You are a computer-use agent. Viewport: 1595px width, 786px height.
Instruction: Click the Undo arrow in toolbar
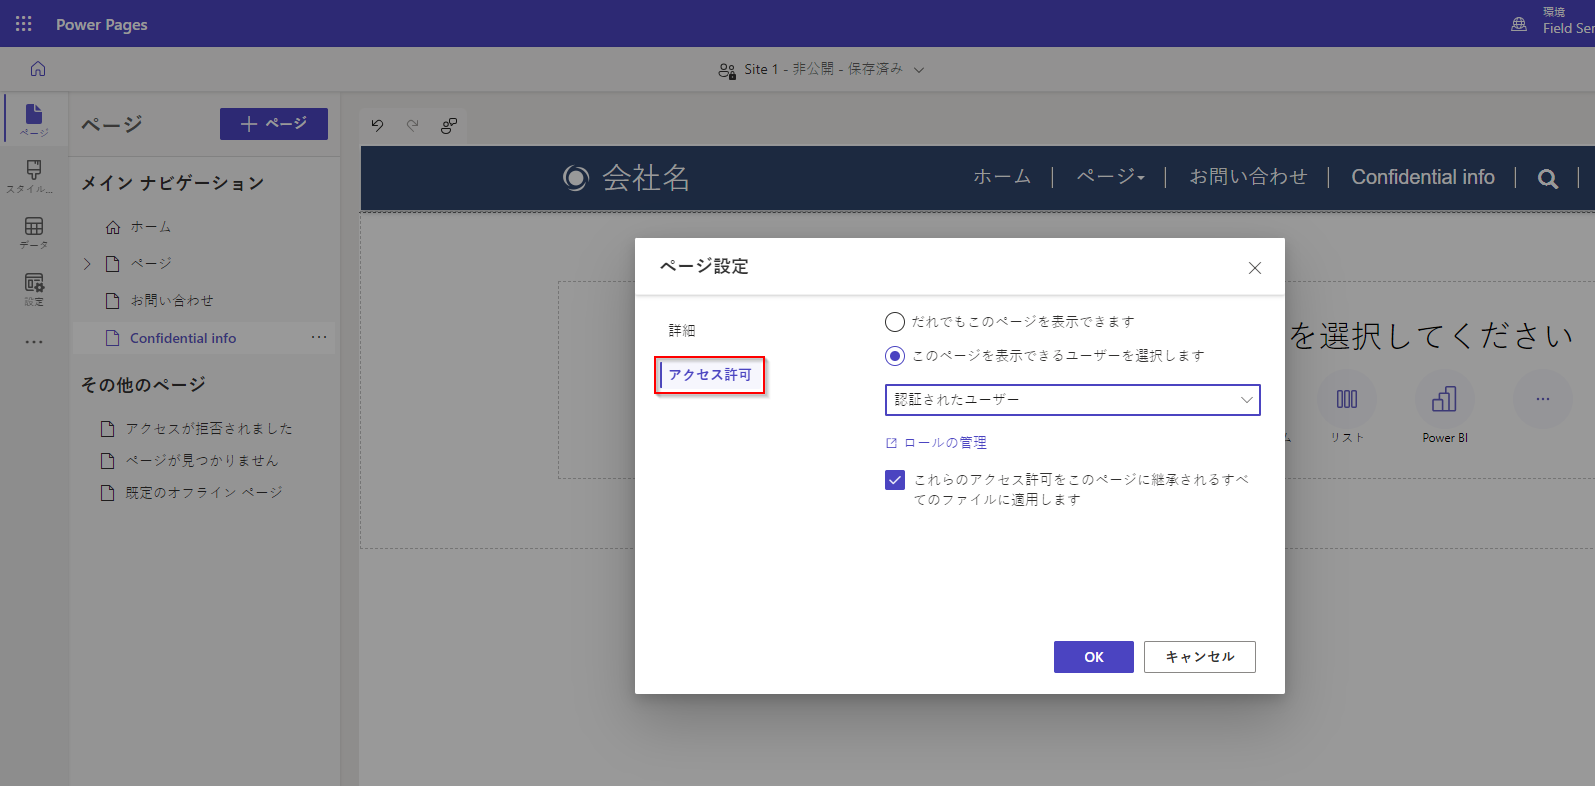(377, 125)
